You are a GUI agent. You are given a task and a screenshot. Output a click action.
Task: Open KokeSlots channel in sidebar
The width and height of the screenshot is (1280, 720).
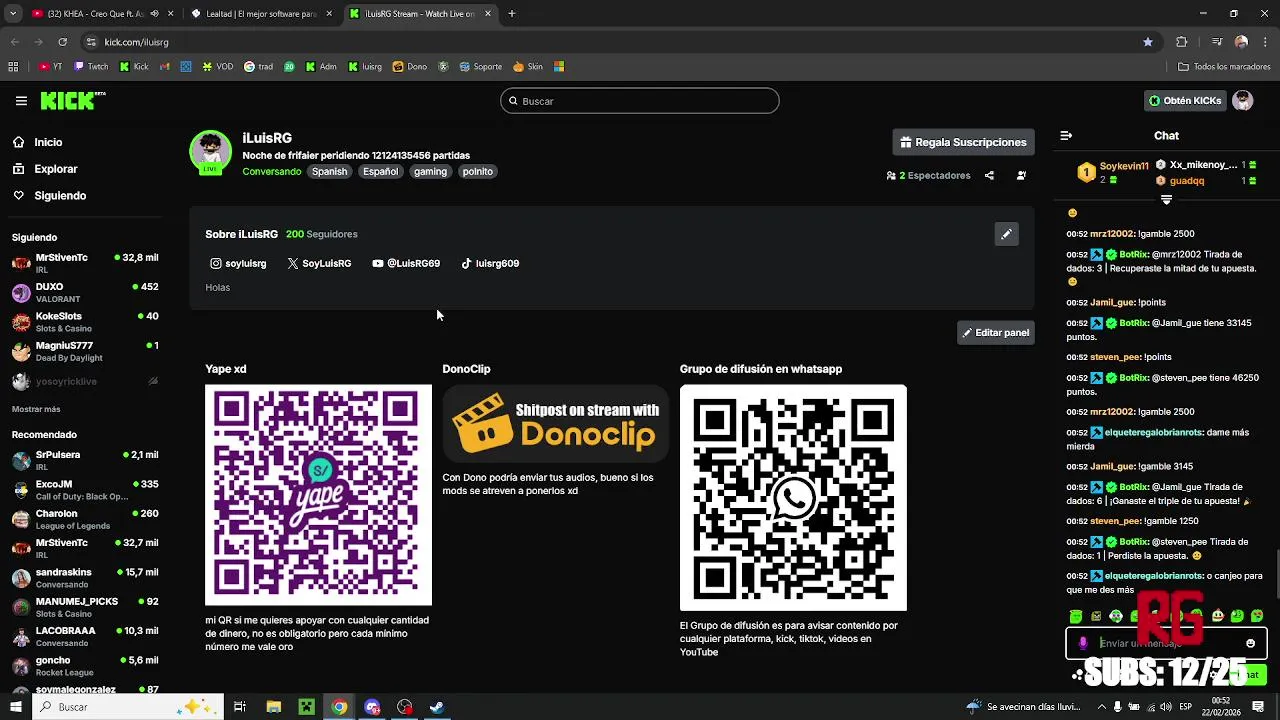point(85,322)
